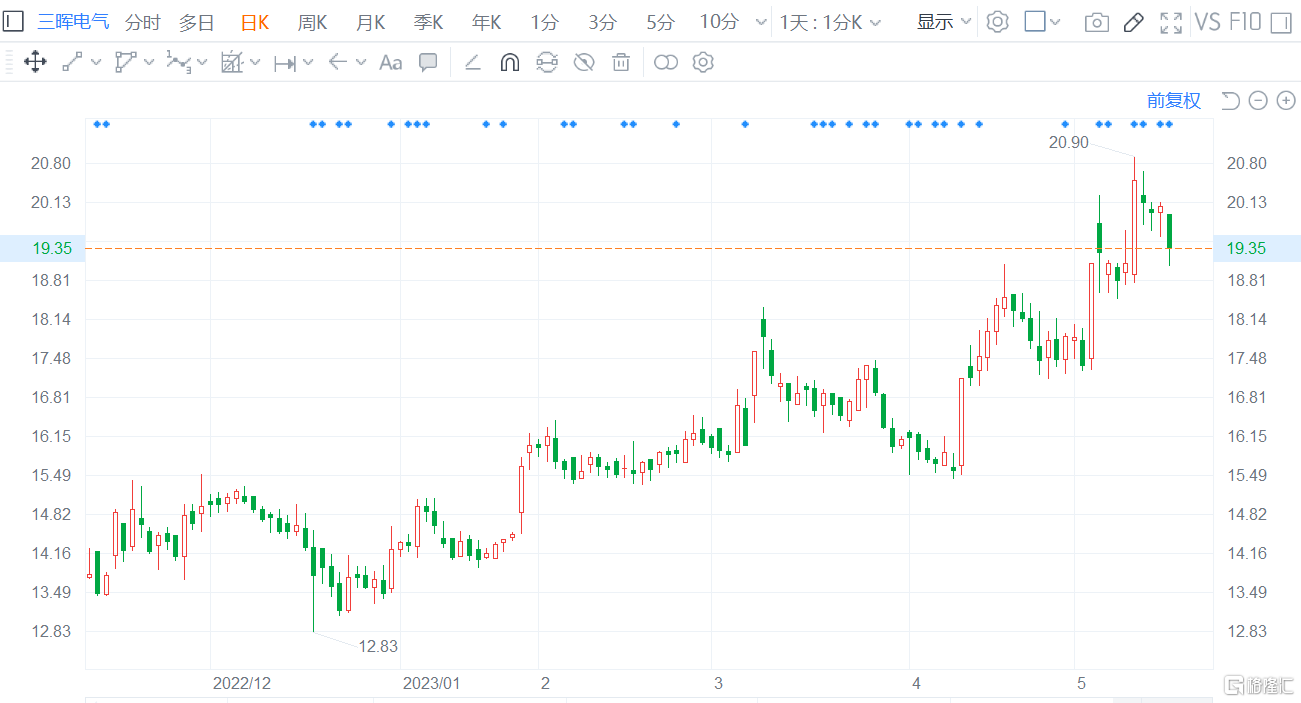Select the square chart layout icon
The width and height of the screenshot is (1301, 703).
(1036, 21)
